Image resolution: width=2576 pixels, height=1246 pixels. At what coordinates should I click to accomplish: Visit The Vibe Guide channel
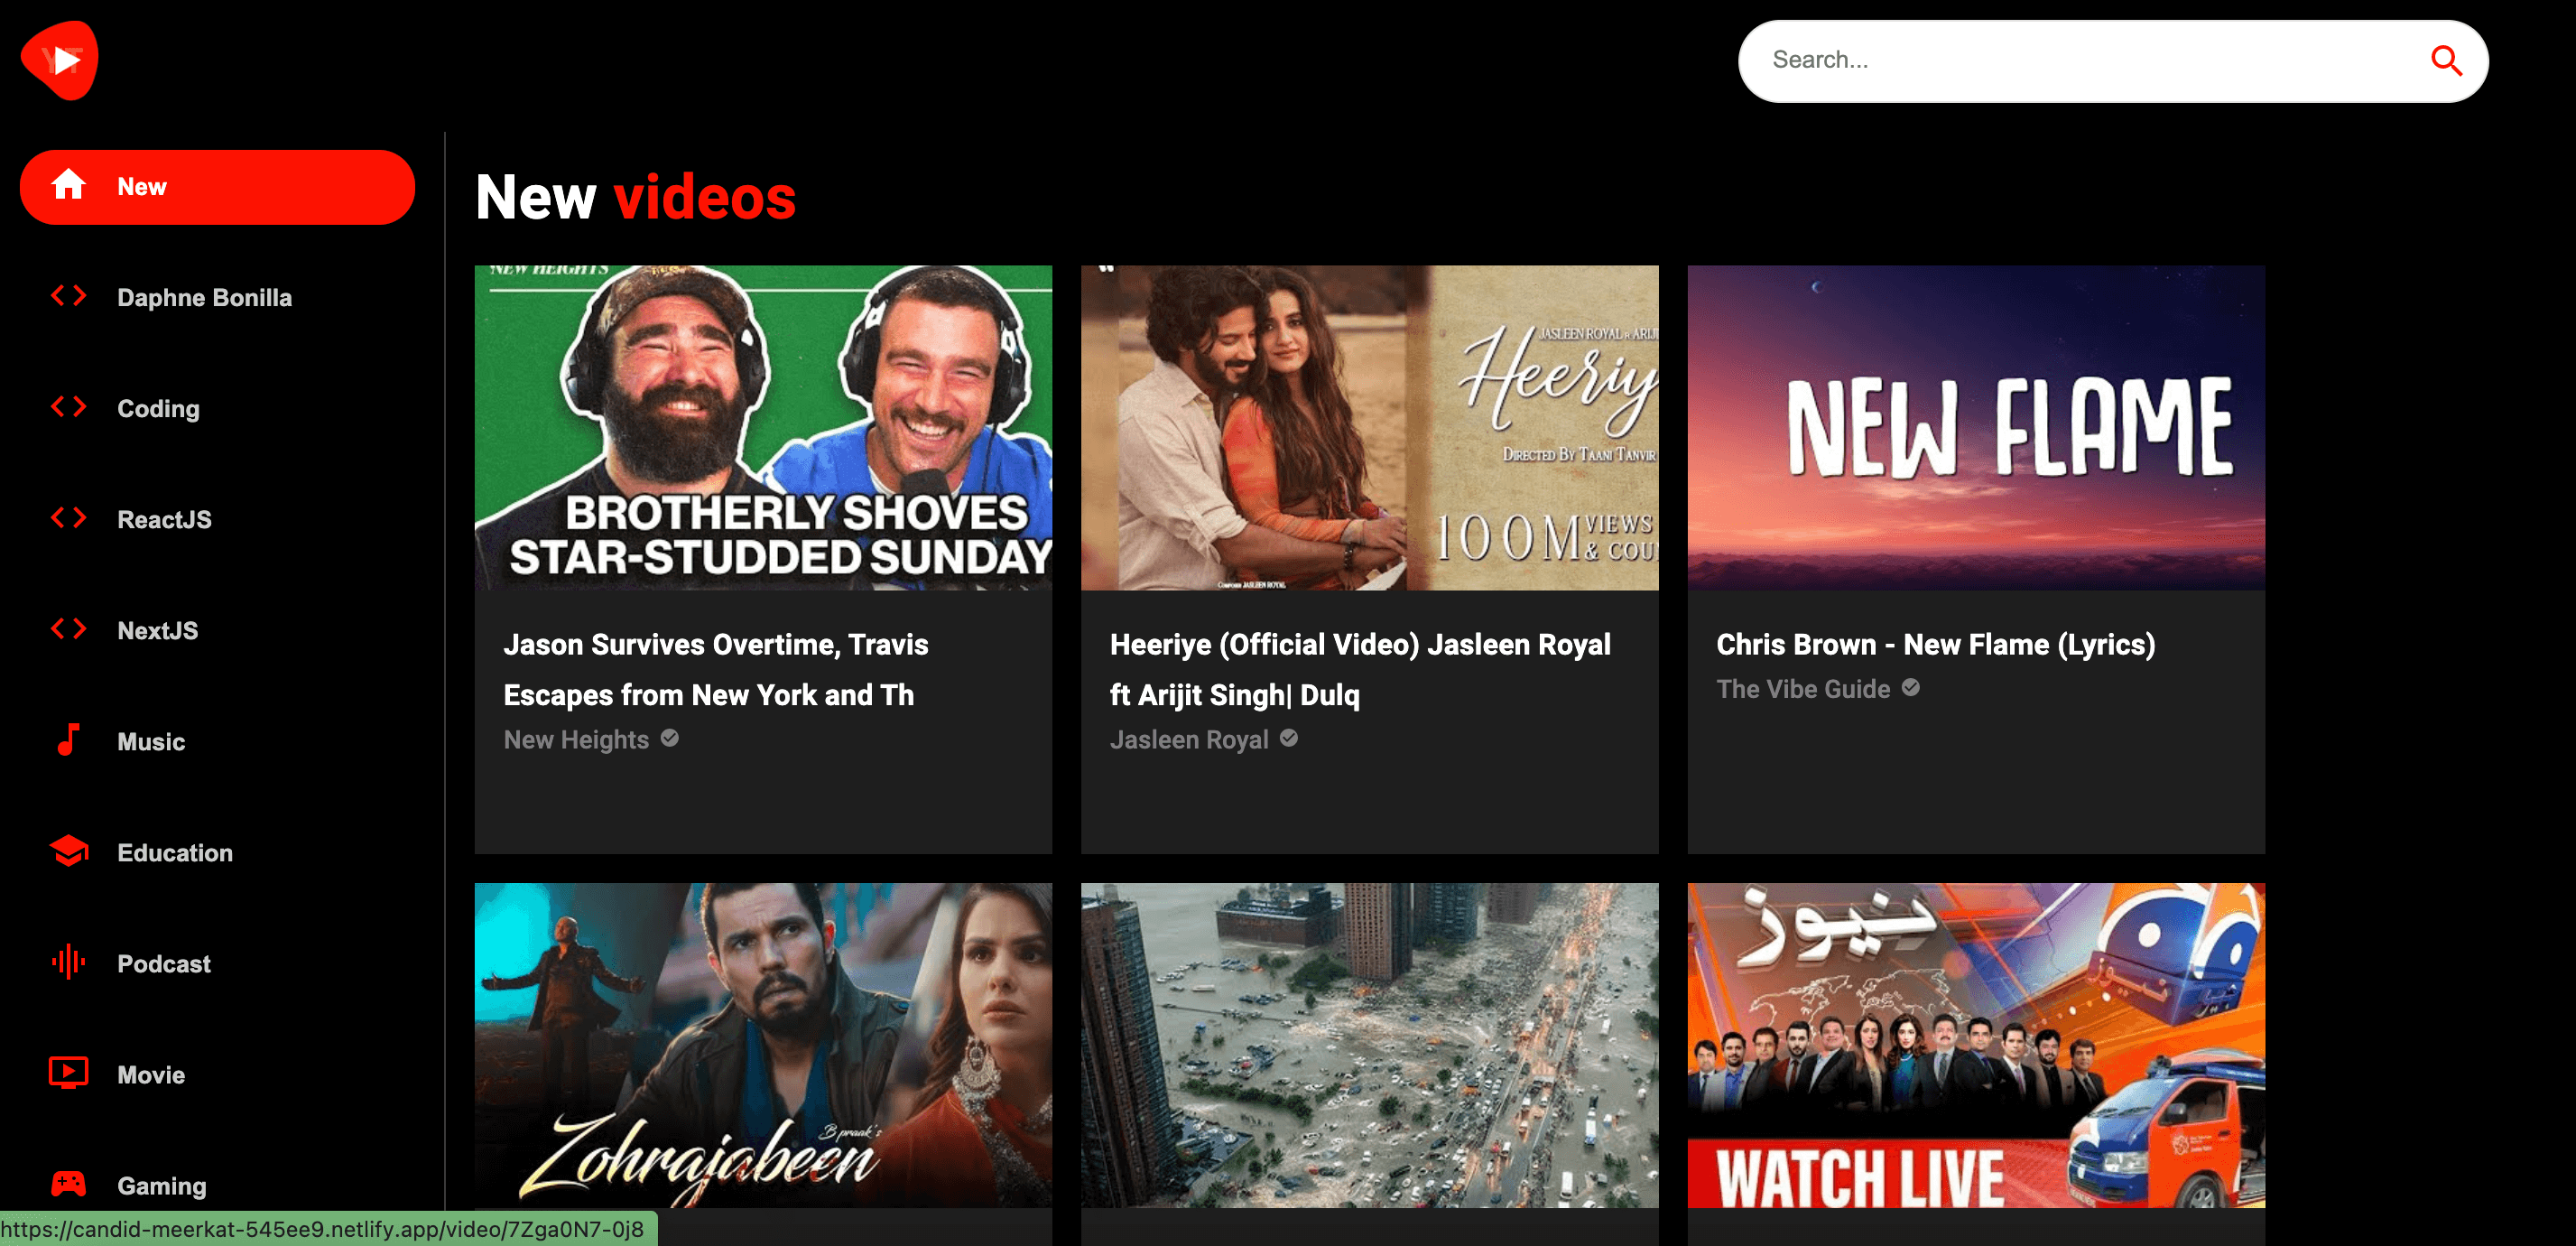(x=1803, y=689)
